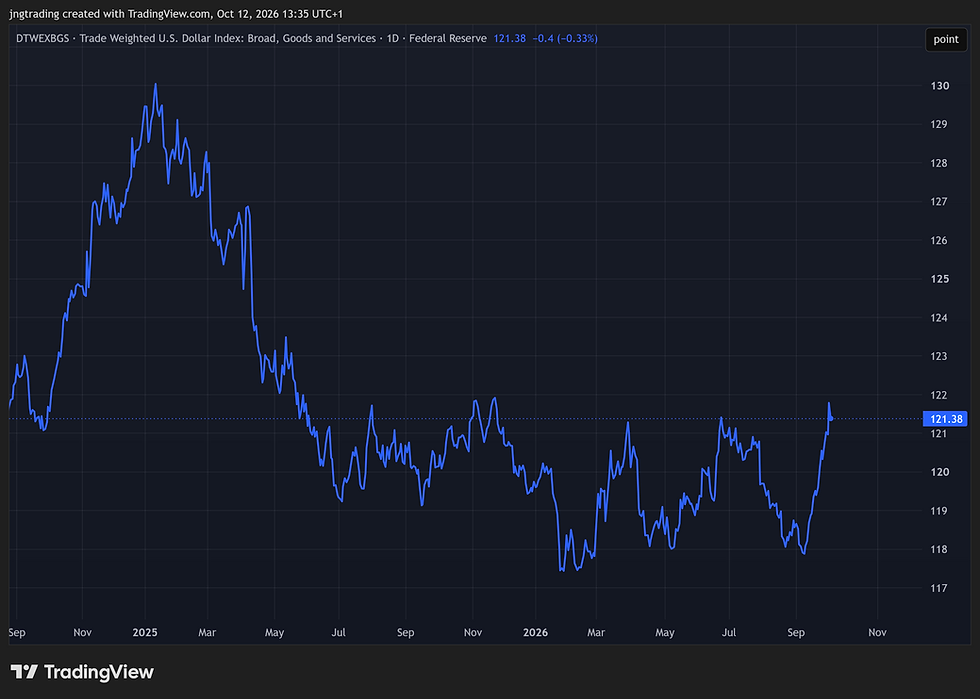Click the 123 price axis label
The image size is (980, 699).
pyautogui.click(x=939, y=356)
